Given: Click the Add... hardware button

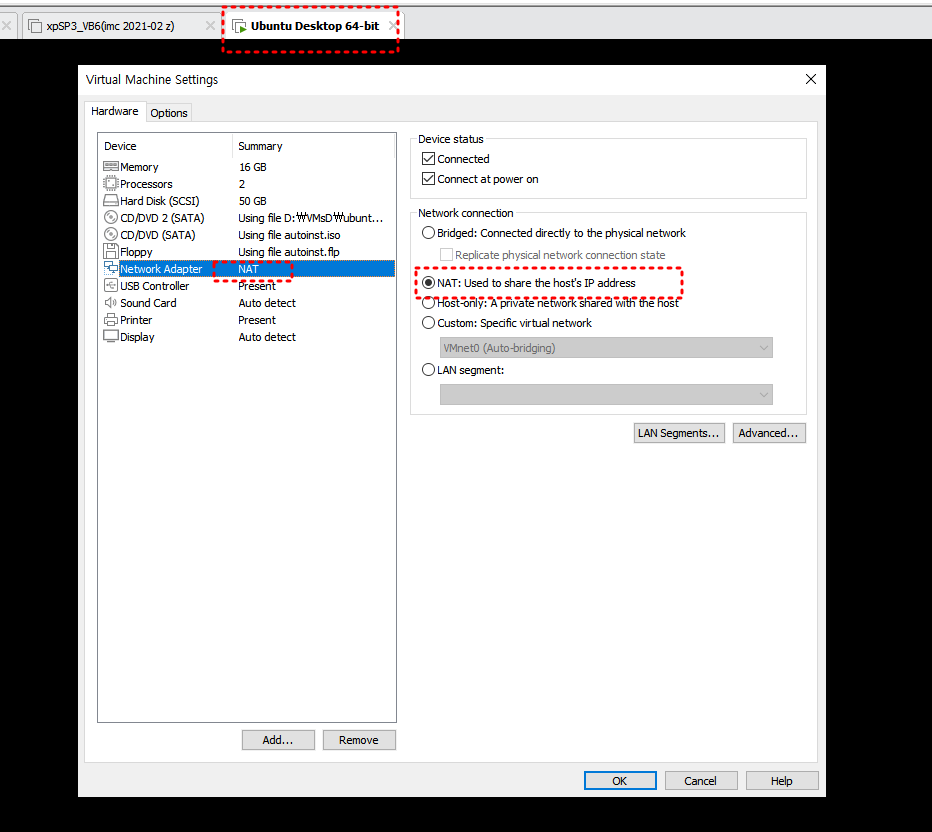Looking at the screenshot, I should [278, 740].
